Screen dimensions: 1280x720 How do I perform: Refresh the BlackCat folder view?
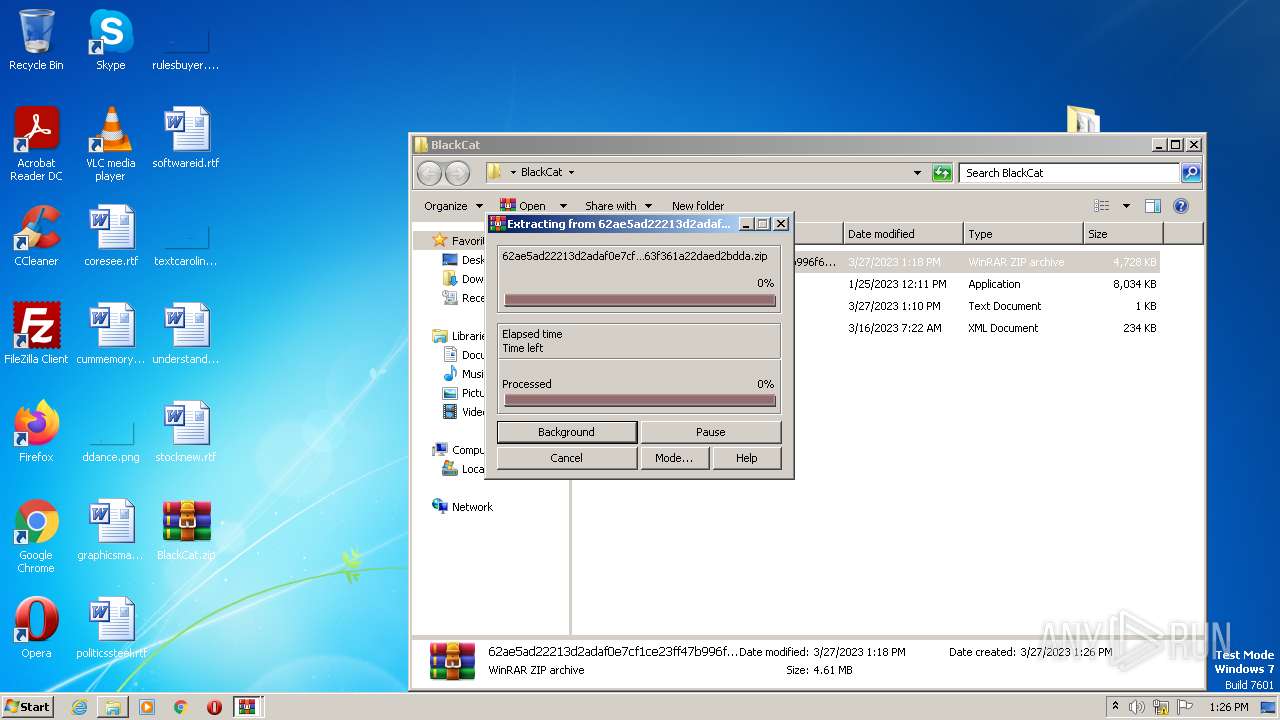click(x=942, y=173)
